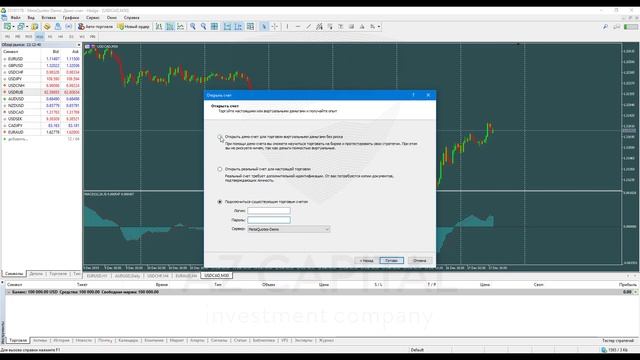Switch chart to candlesticks icon

click(x=169, y=27)
